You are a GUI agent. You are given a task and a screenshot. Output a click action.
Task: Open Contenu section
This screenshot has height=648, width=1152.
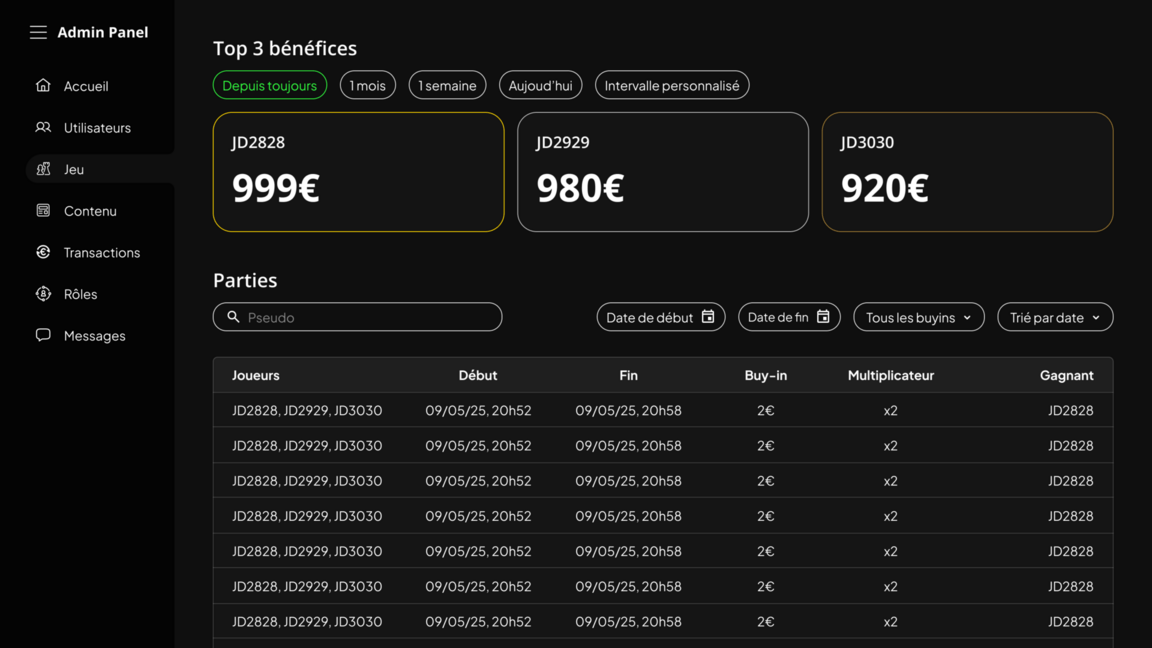point(90,211)
